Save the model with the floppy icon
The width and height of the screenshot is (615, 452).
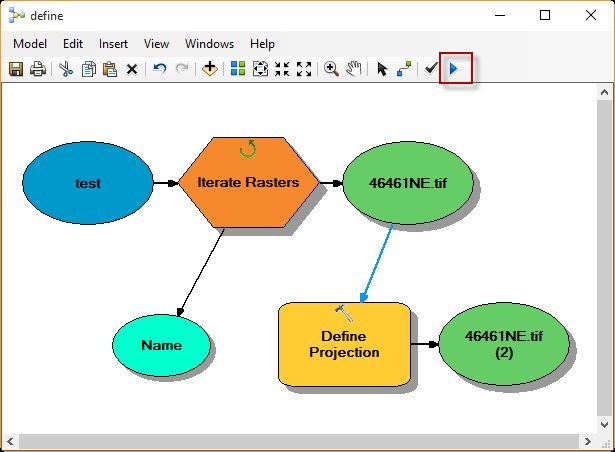pos(16,69)
